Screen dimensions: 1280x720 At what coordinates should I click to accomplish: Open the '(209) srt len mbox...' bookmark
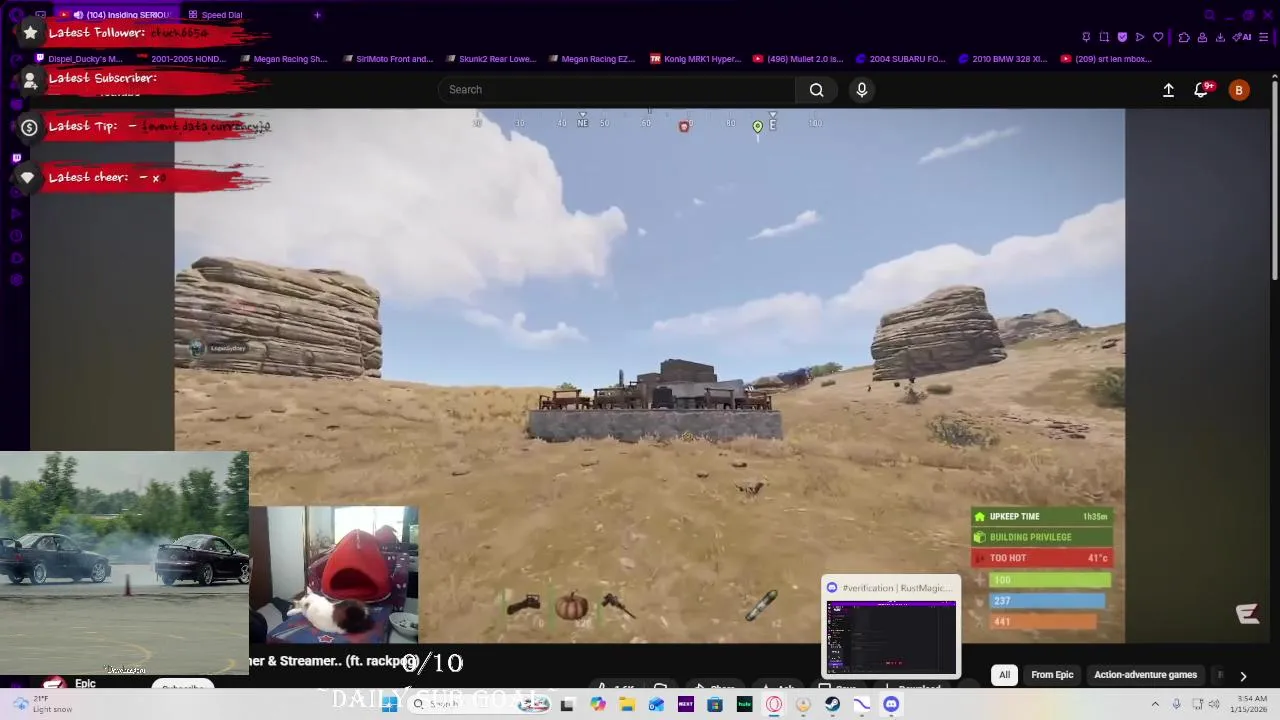[1106, 59]
